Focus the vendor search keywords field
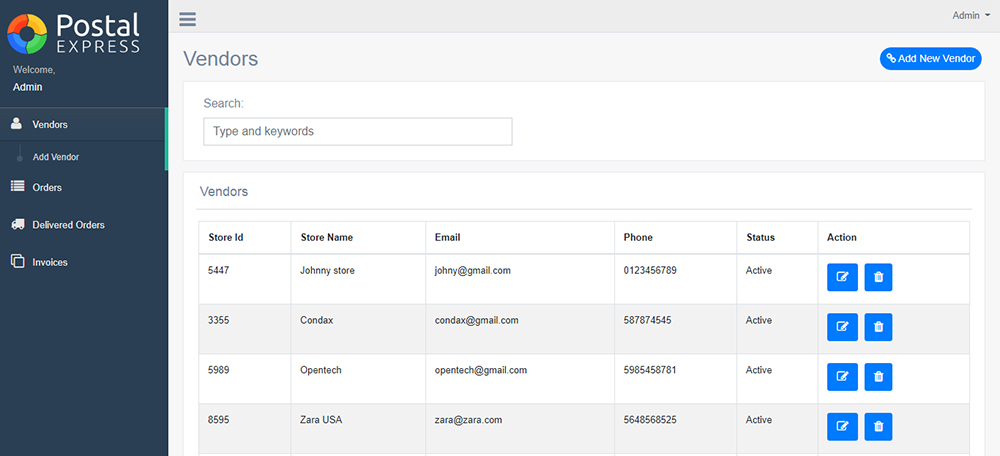Screen dimensions: 1000x456 [x=358, y=131]
